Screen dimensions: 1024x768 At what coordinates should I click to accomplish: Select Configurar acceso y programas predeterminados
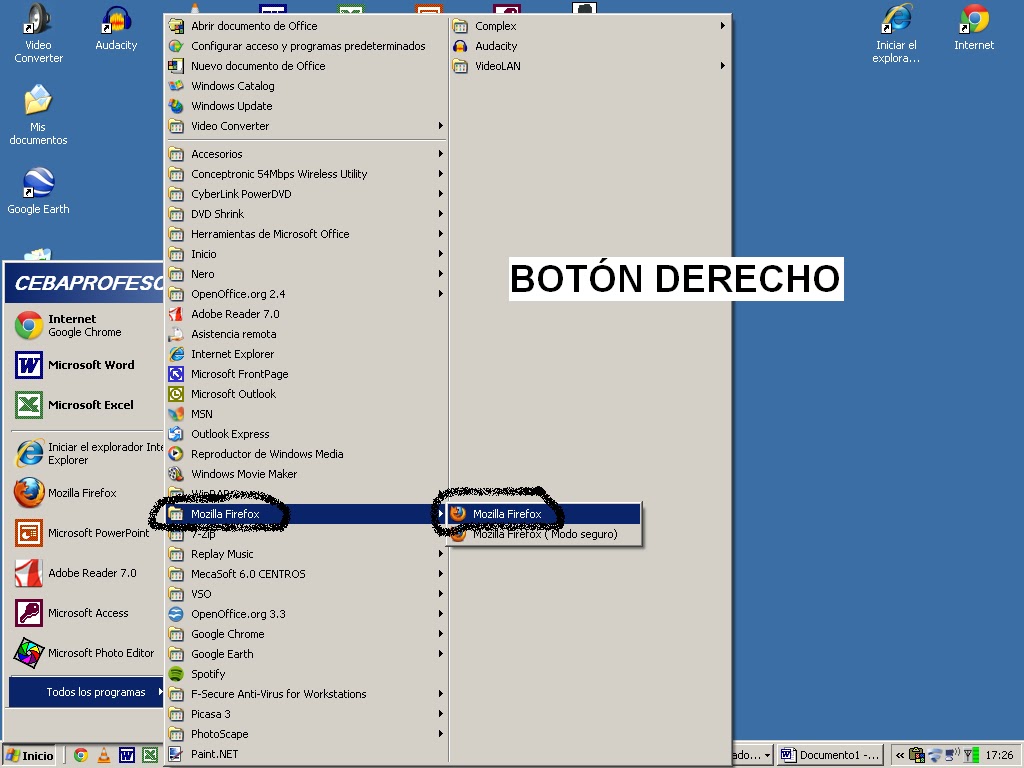click(307, 46)
